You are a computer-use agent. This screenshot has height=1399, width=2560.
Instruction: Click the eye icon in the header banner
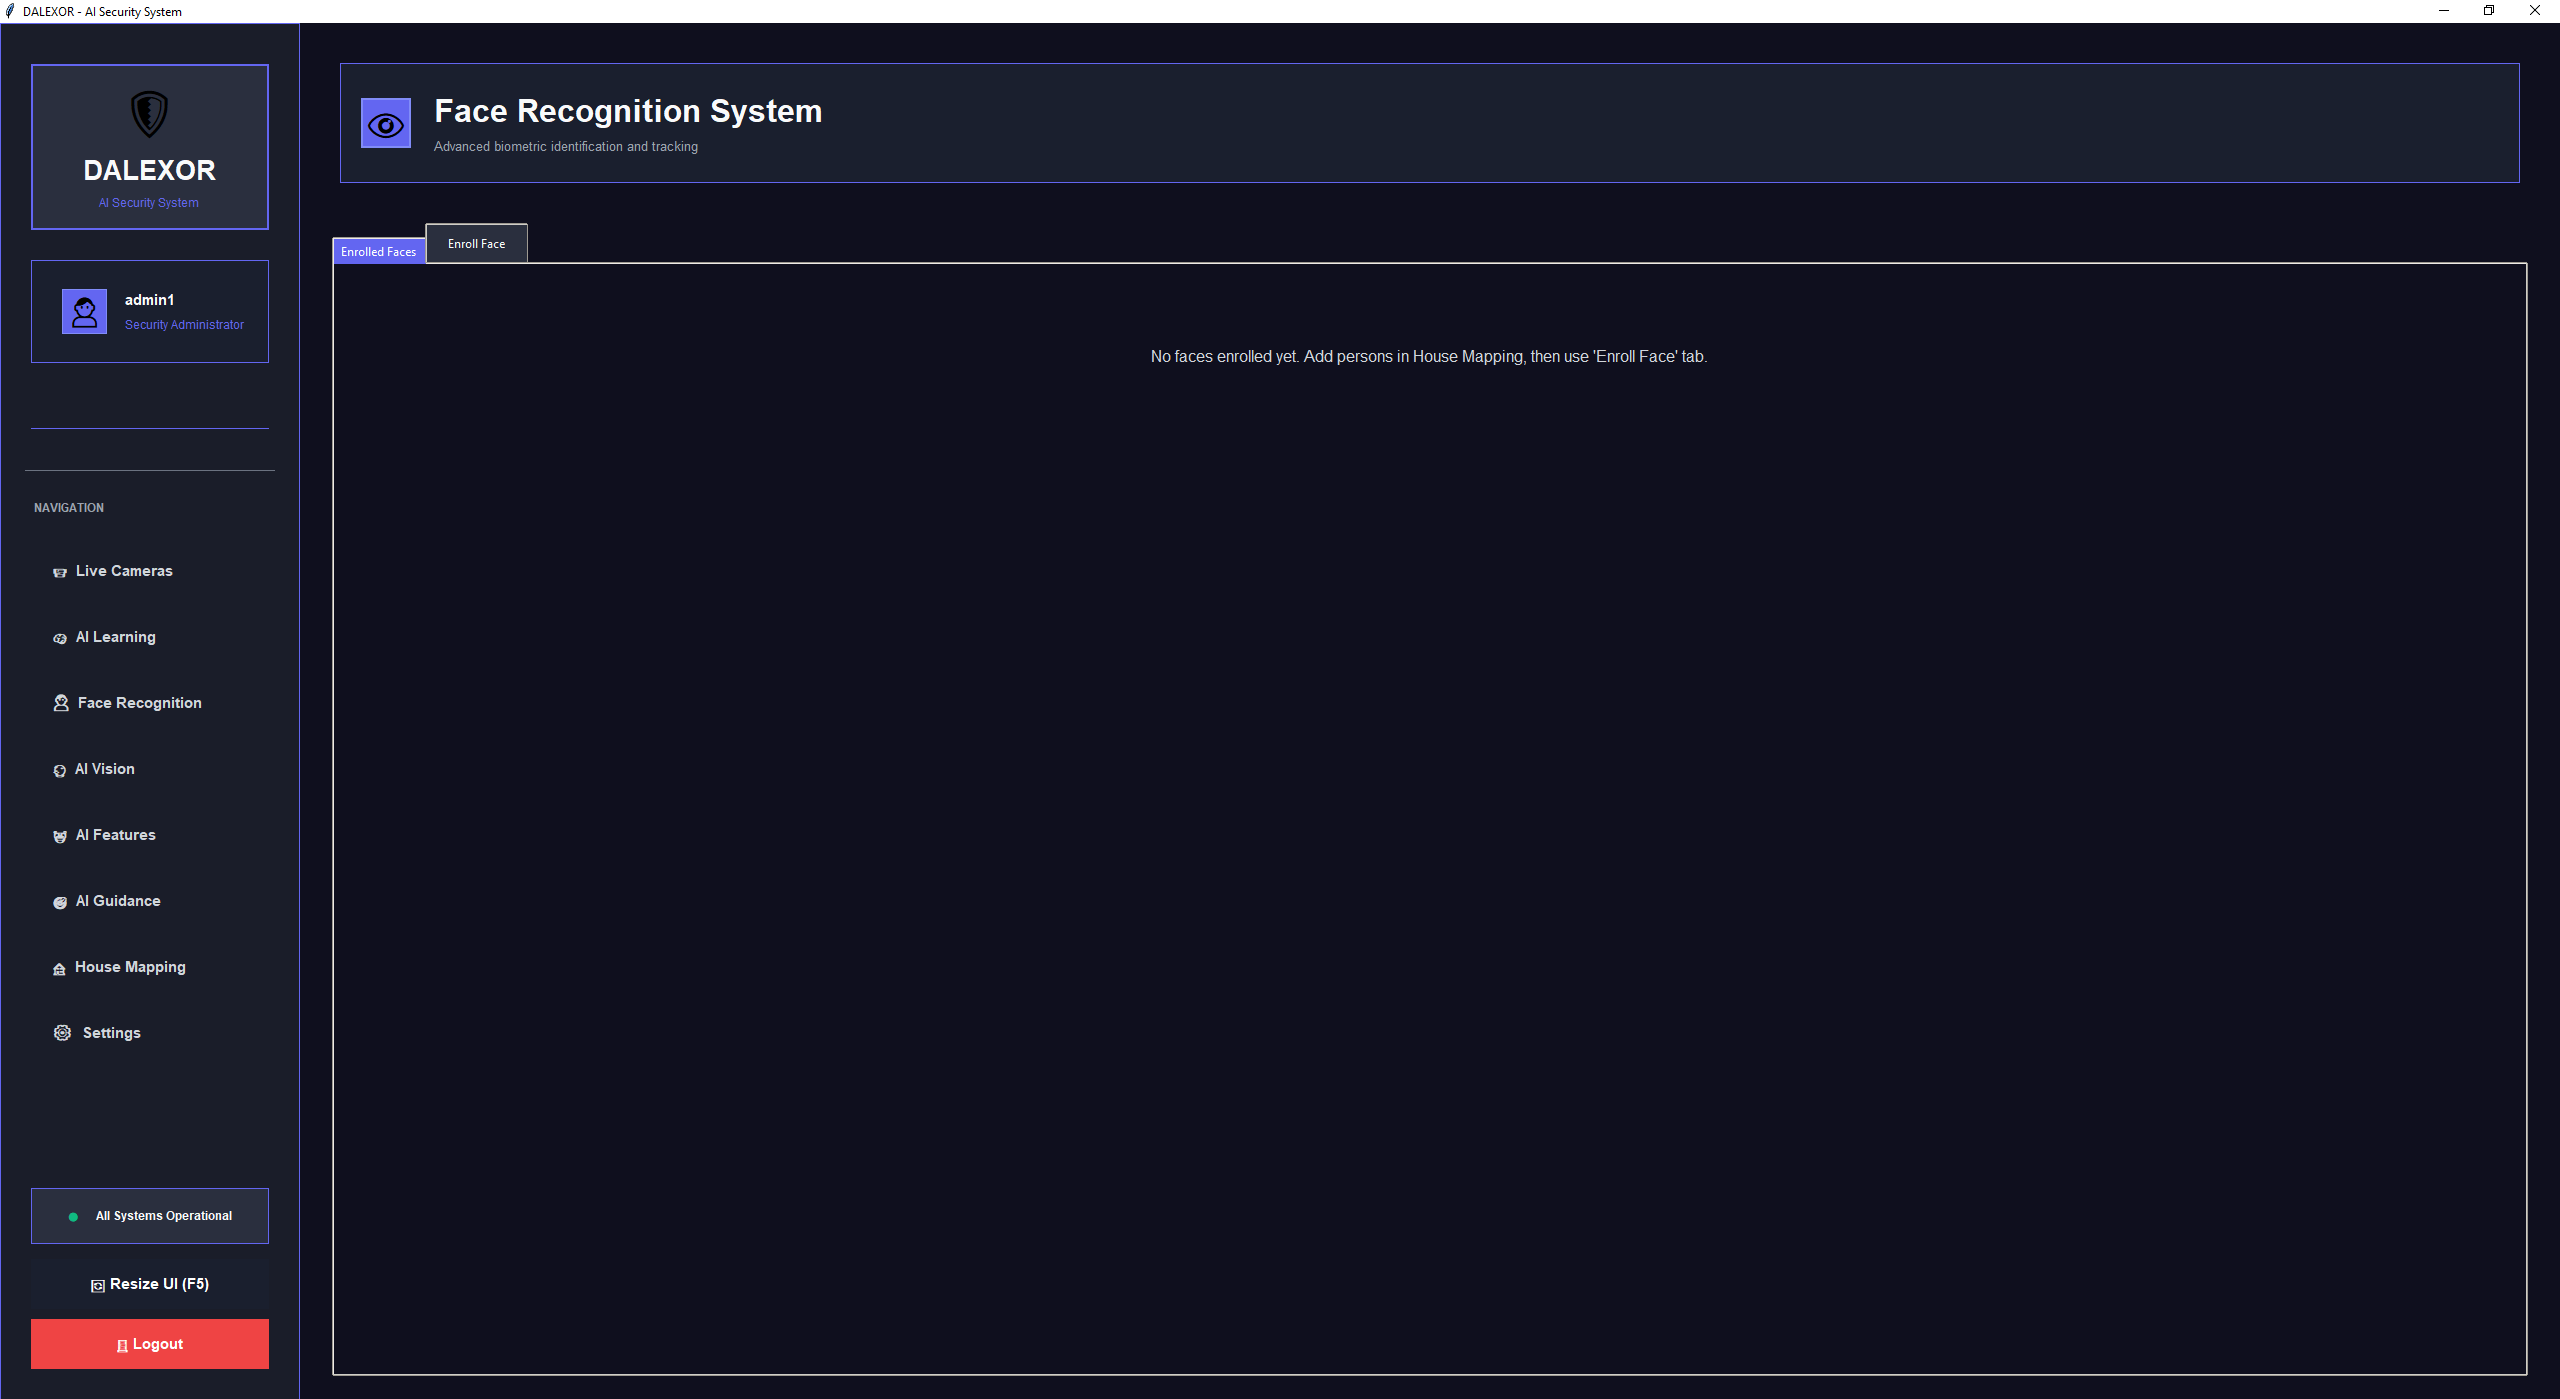(x=386, y=123)
